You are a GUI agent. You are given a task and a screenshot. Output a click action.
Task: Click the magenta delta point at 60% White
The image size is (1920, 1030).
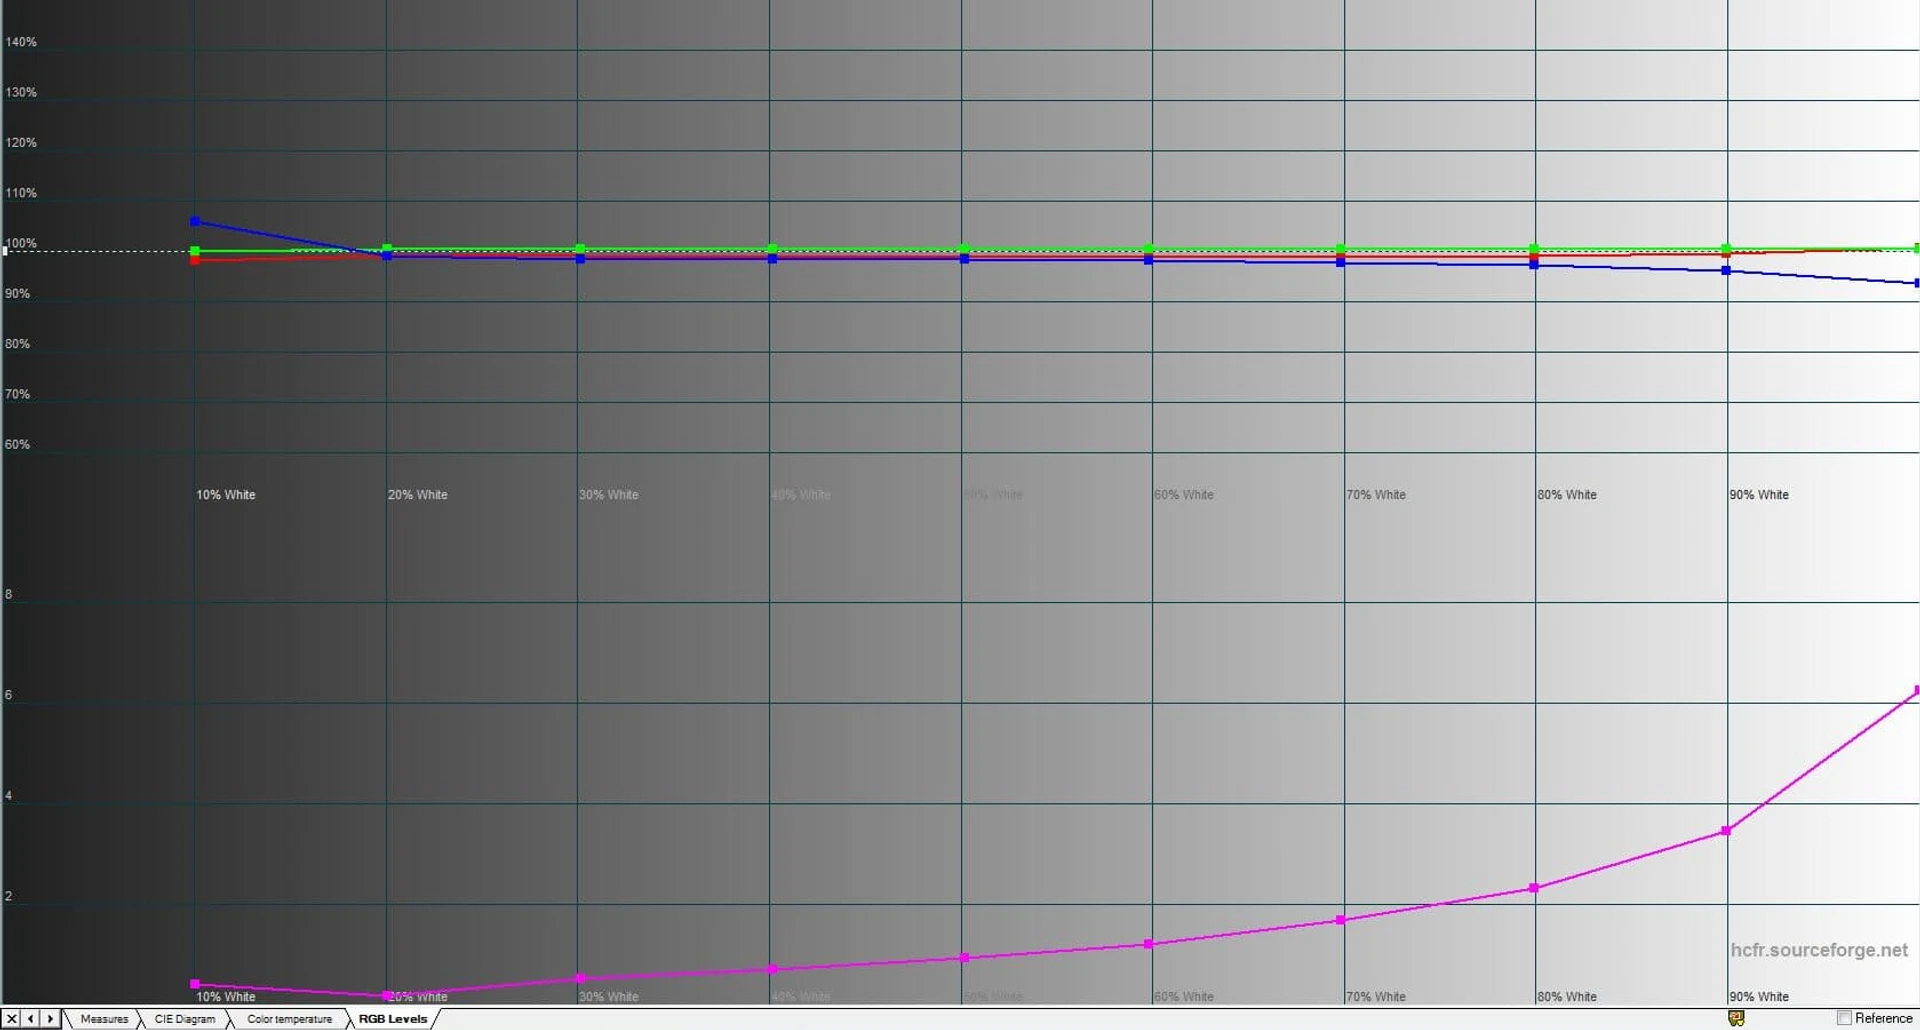pyautogui.click(x=1149, y=944)
